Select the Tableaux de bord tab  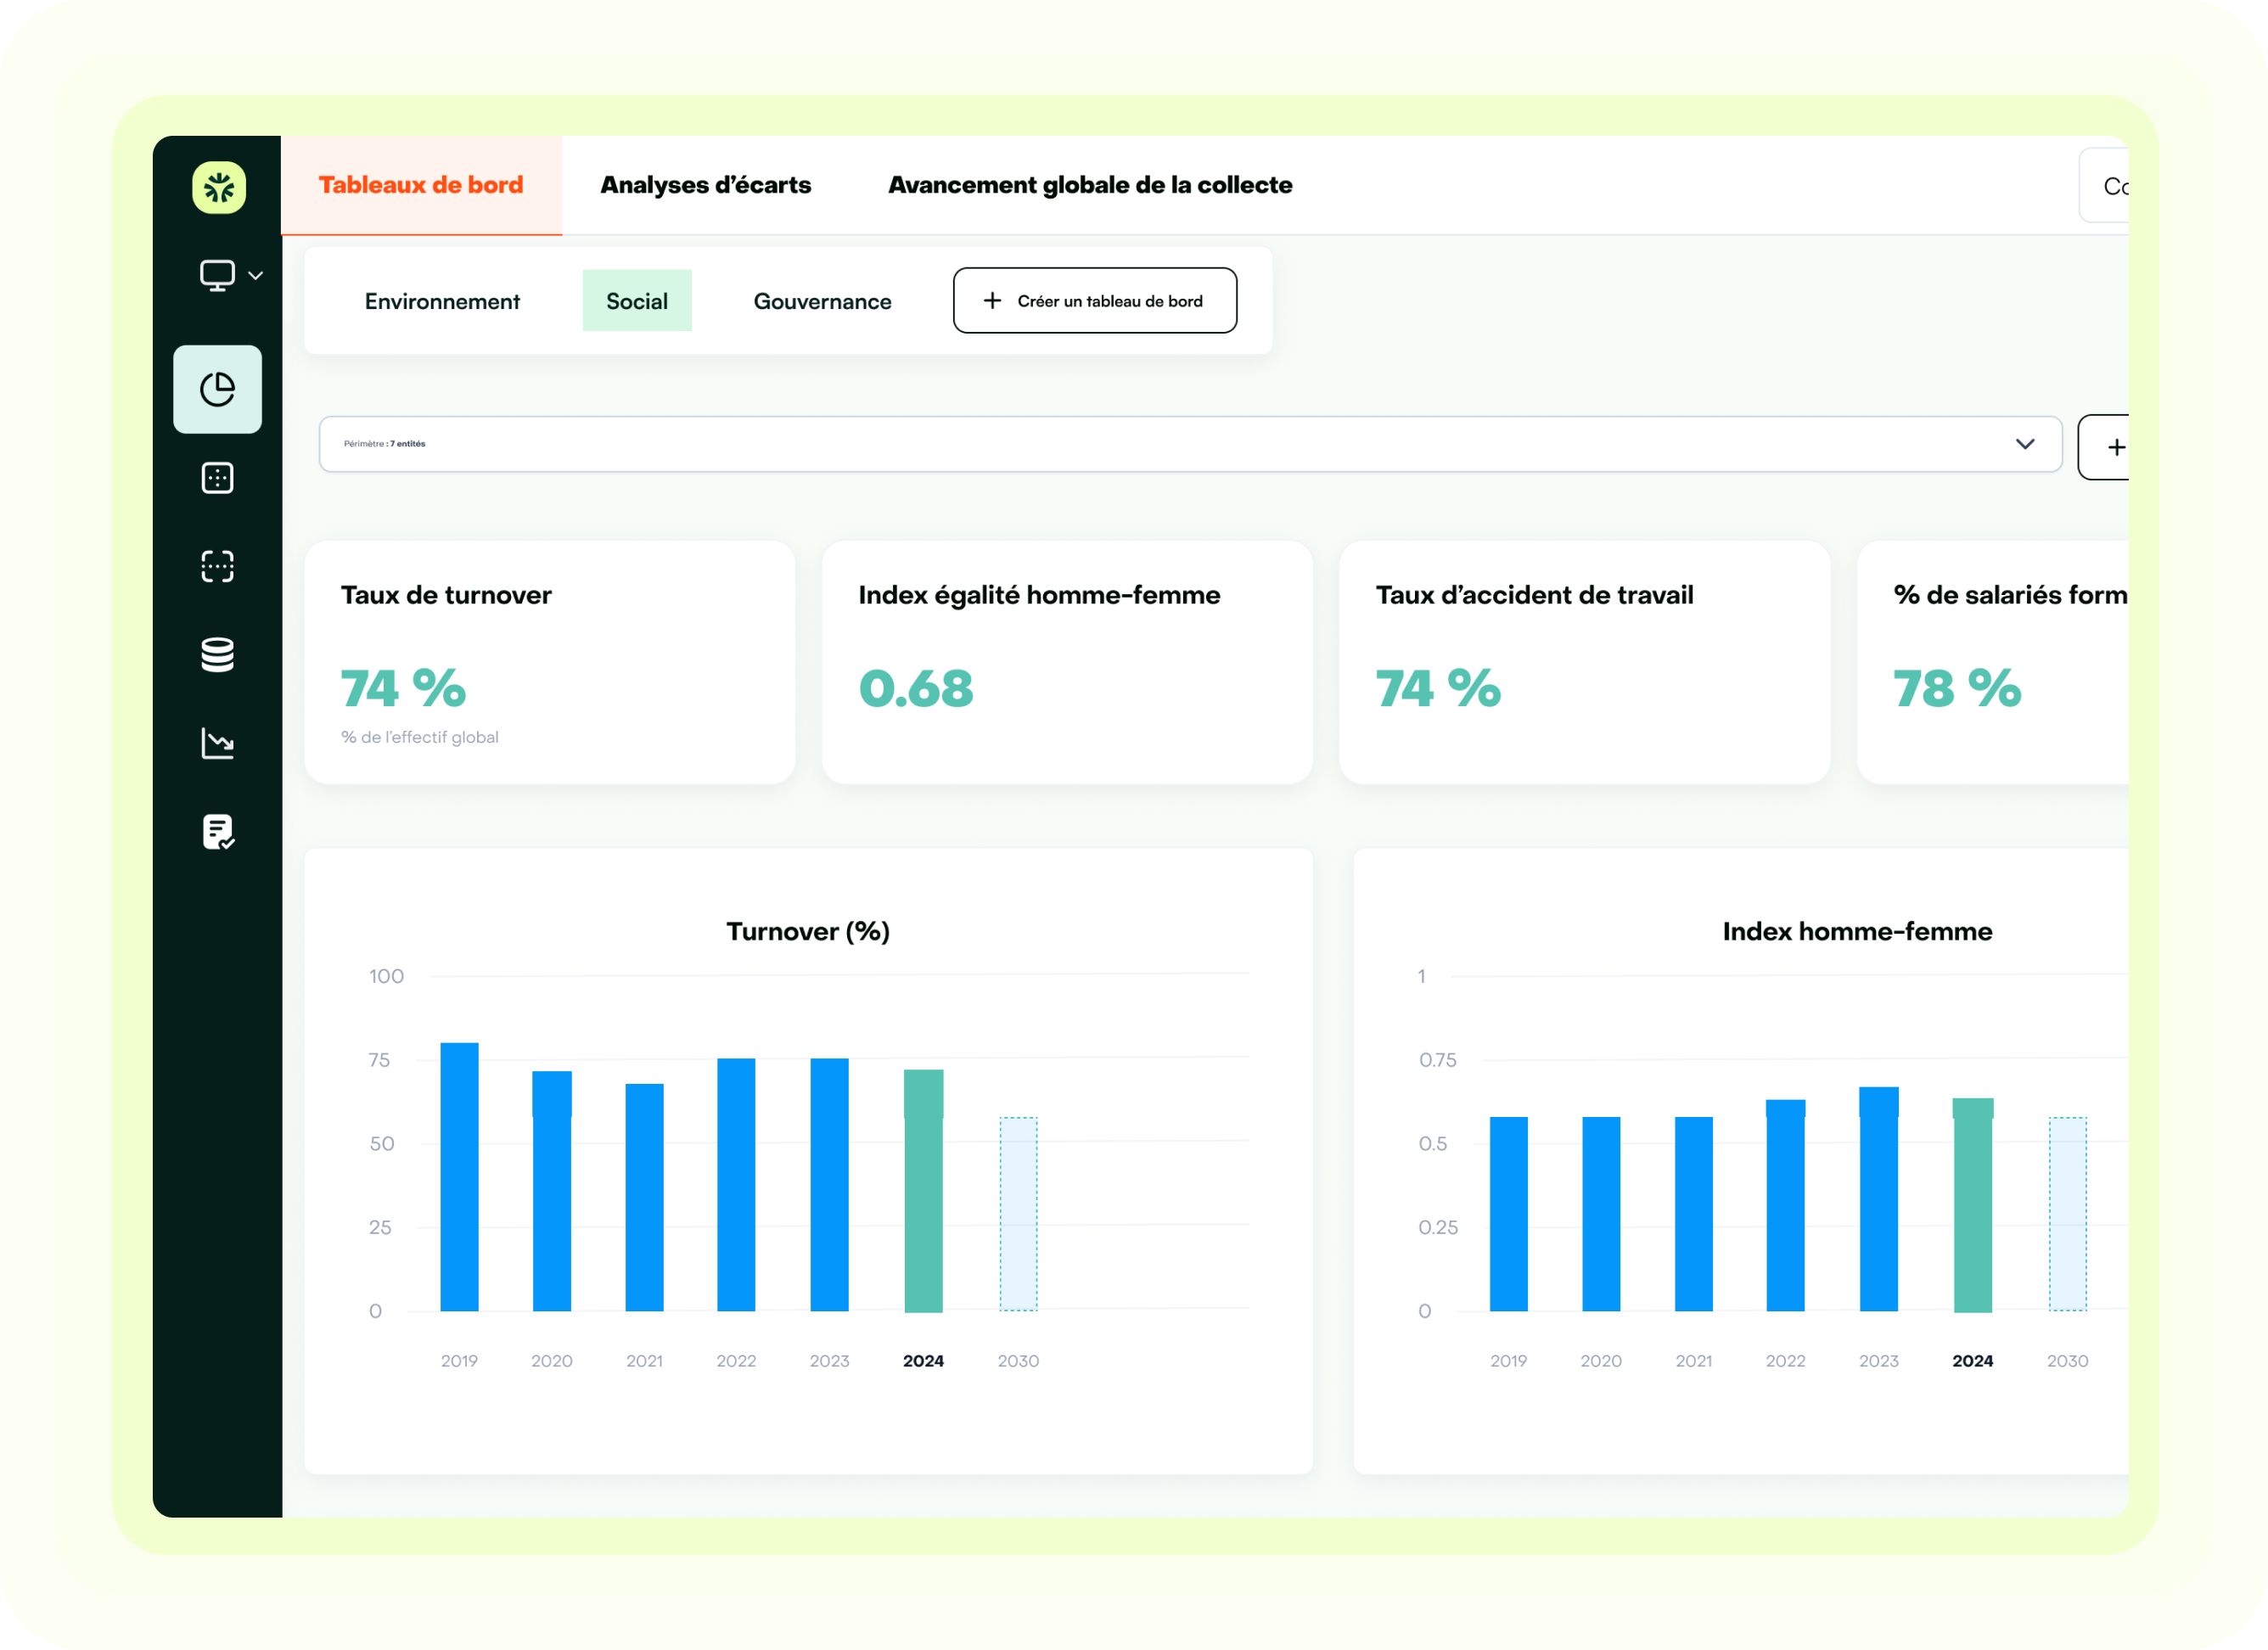coord(421,185)
